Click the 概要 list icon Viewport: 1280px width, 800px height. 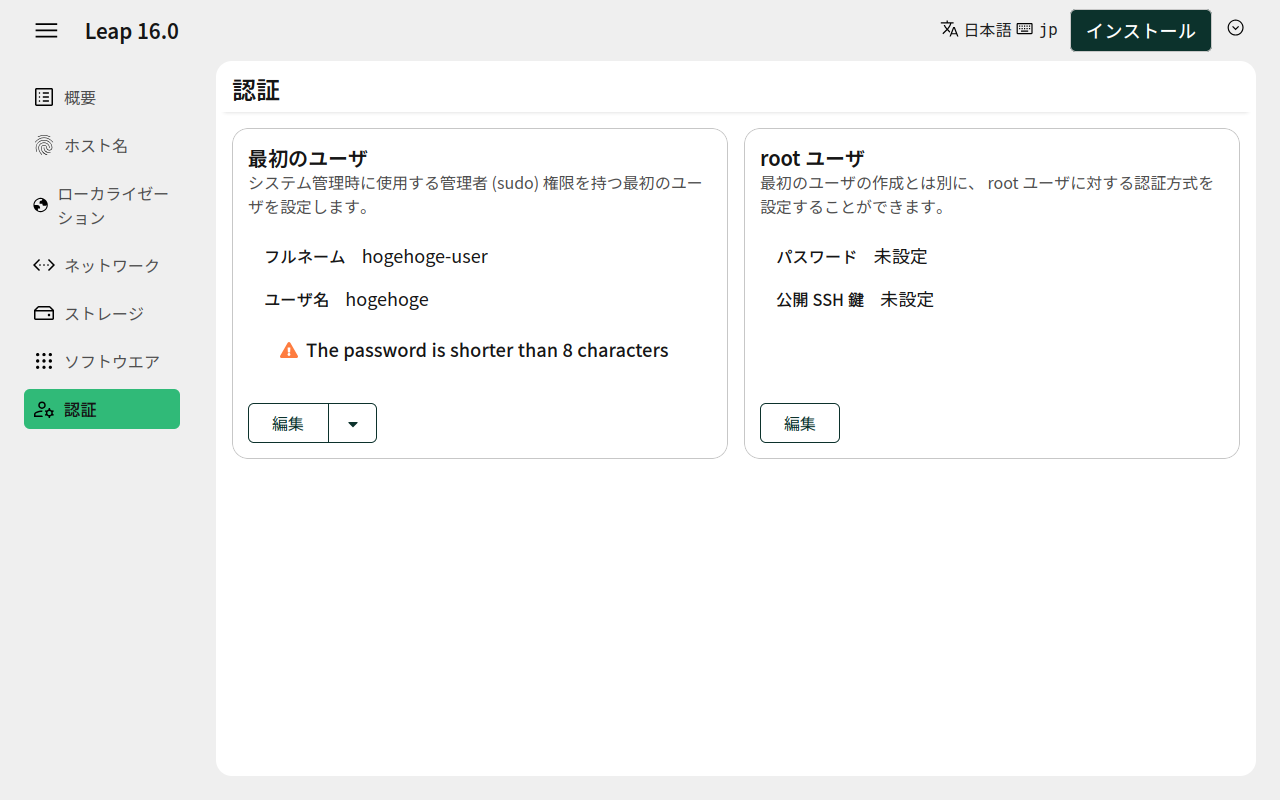point(44,97)
